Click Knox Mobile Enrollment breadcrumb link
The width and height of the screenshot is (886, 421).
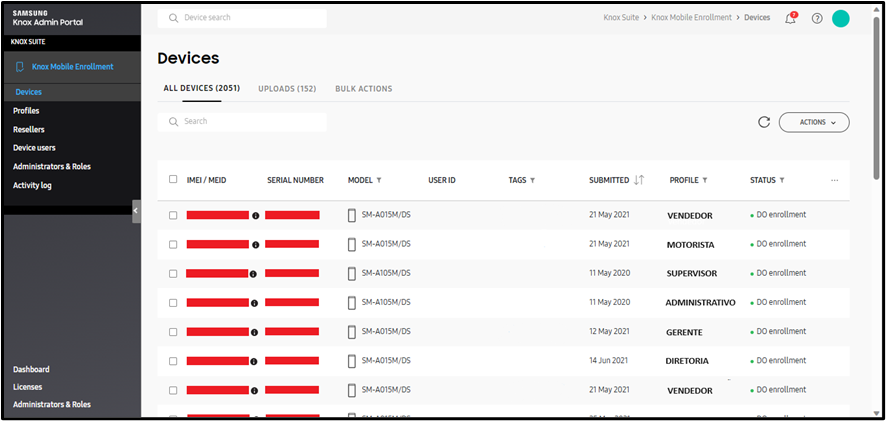692,18
